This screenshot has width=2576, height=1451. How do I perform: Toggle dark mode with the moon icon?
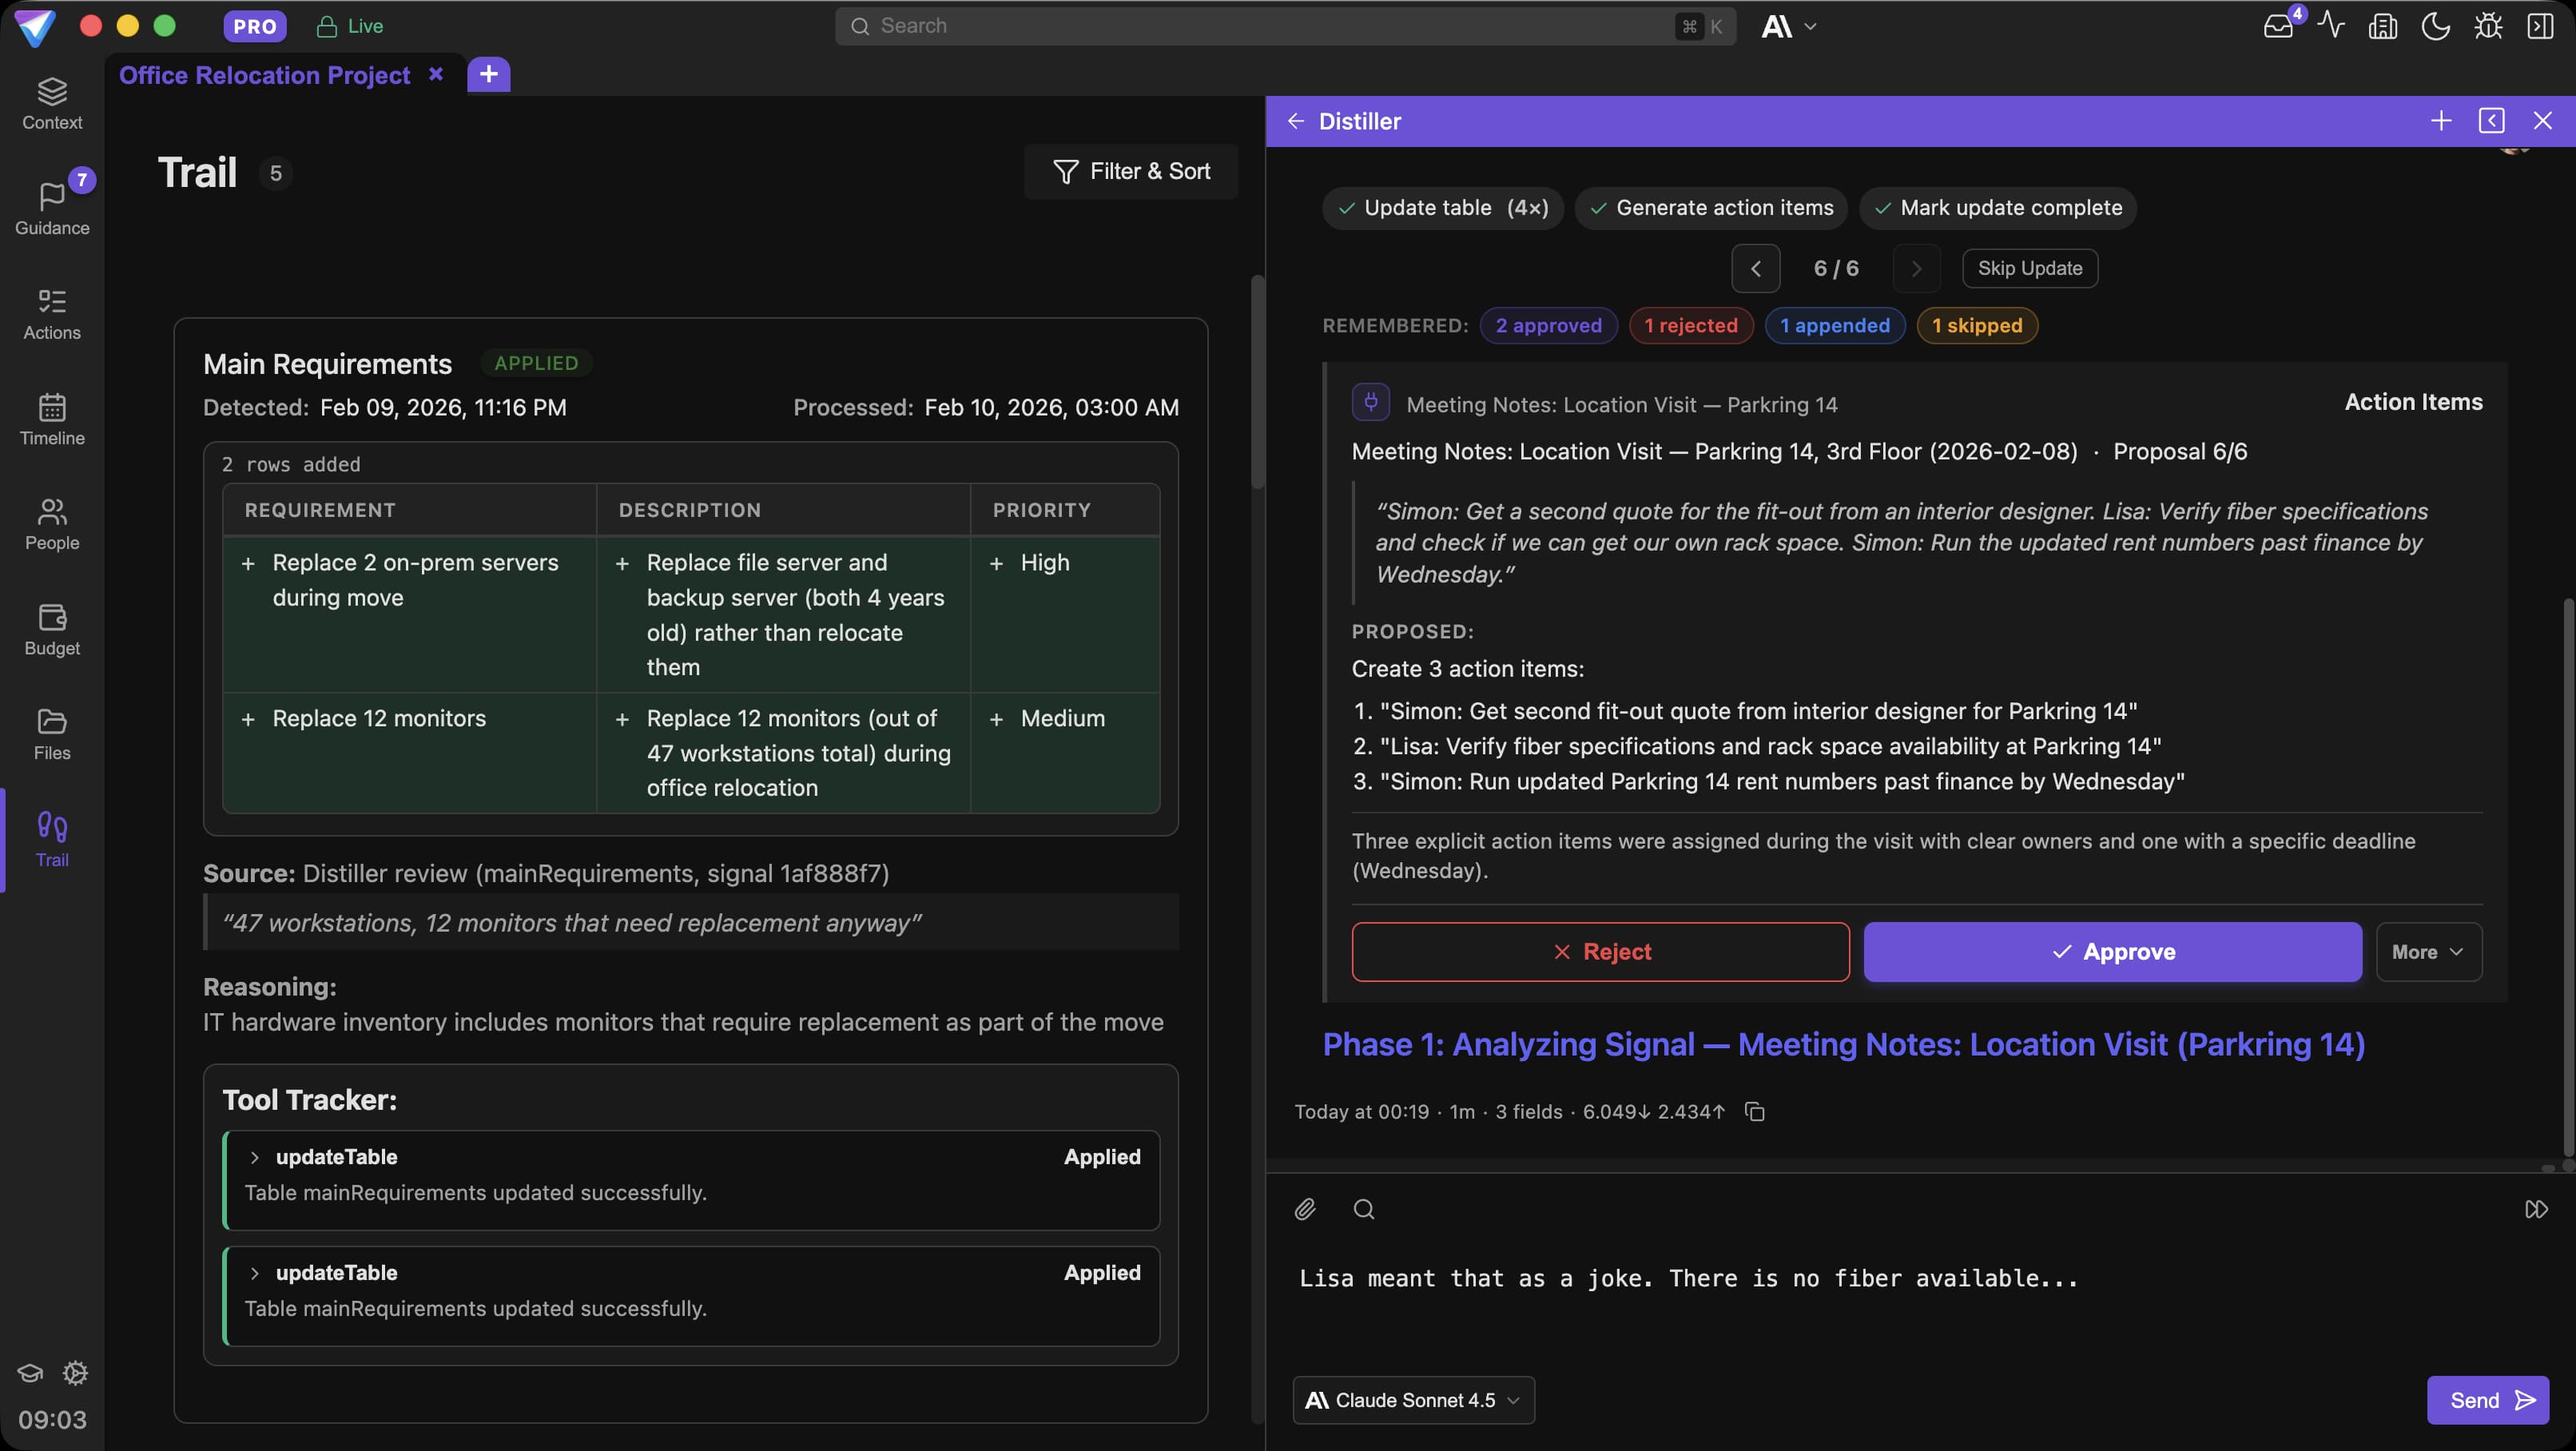(2436, 26)
